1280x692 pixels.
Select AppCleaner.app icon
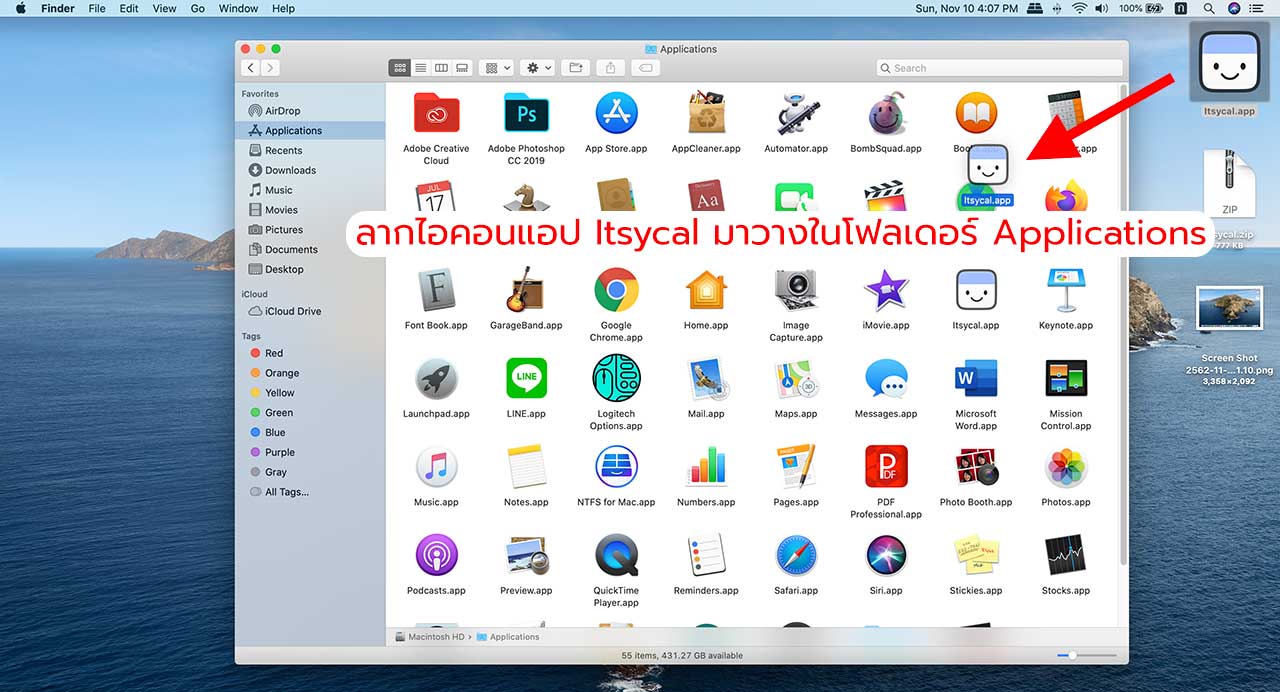click(x=706, y=114)
